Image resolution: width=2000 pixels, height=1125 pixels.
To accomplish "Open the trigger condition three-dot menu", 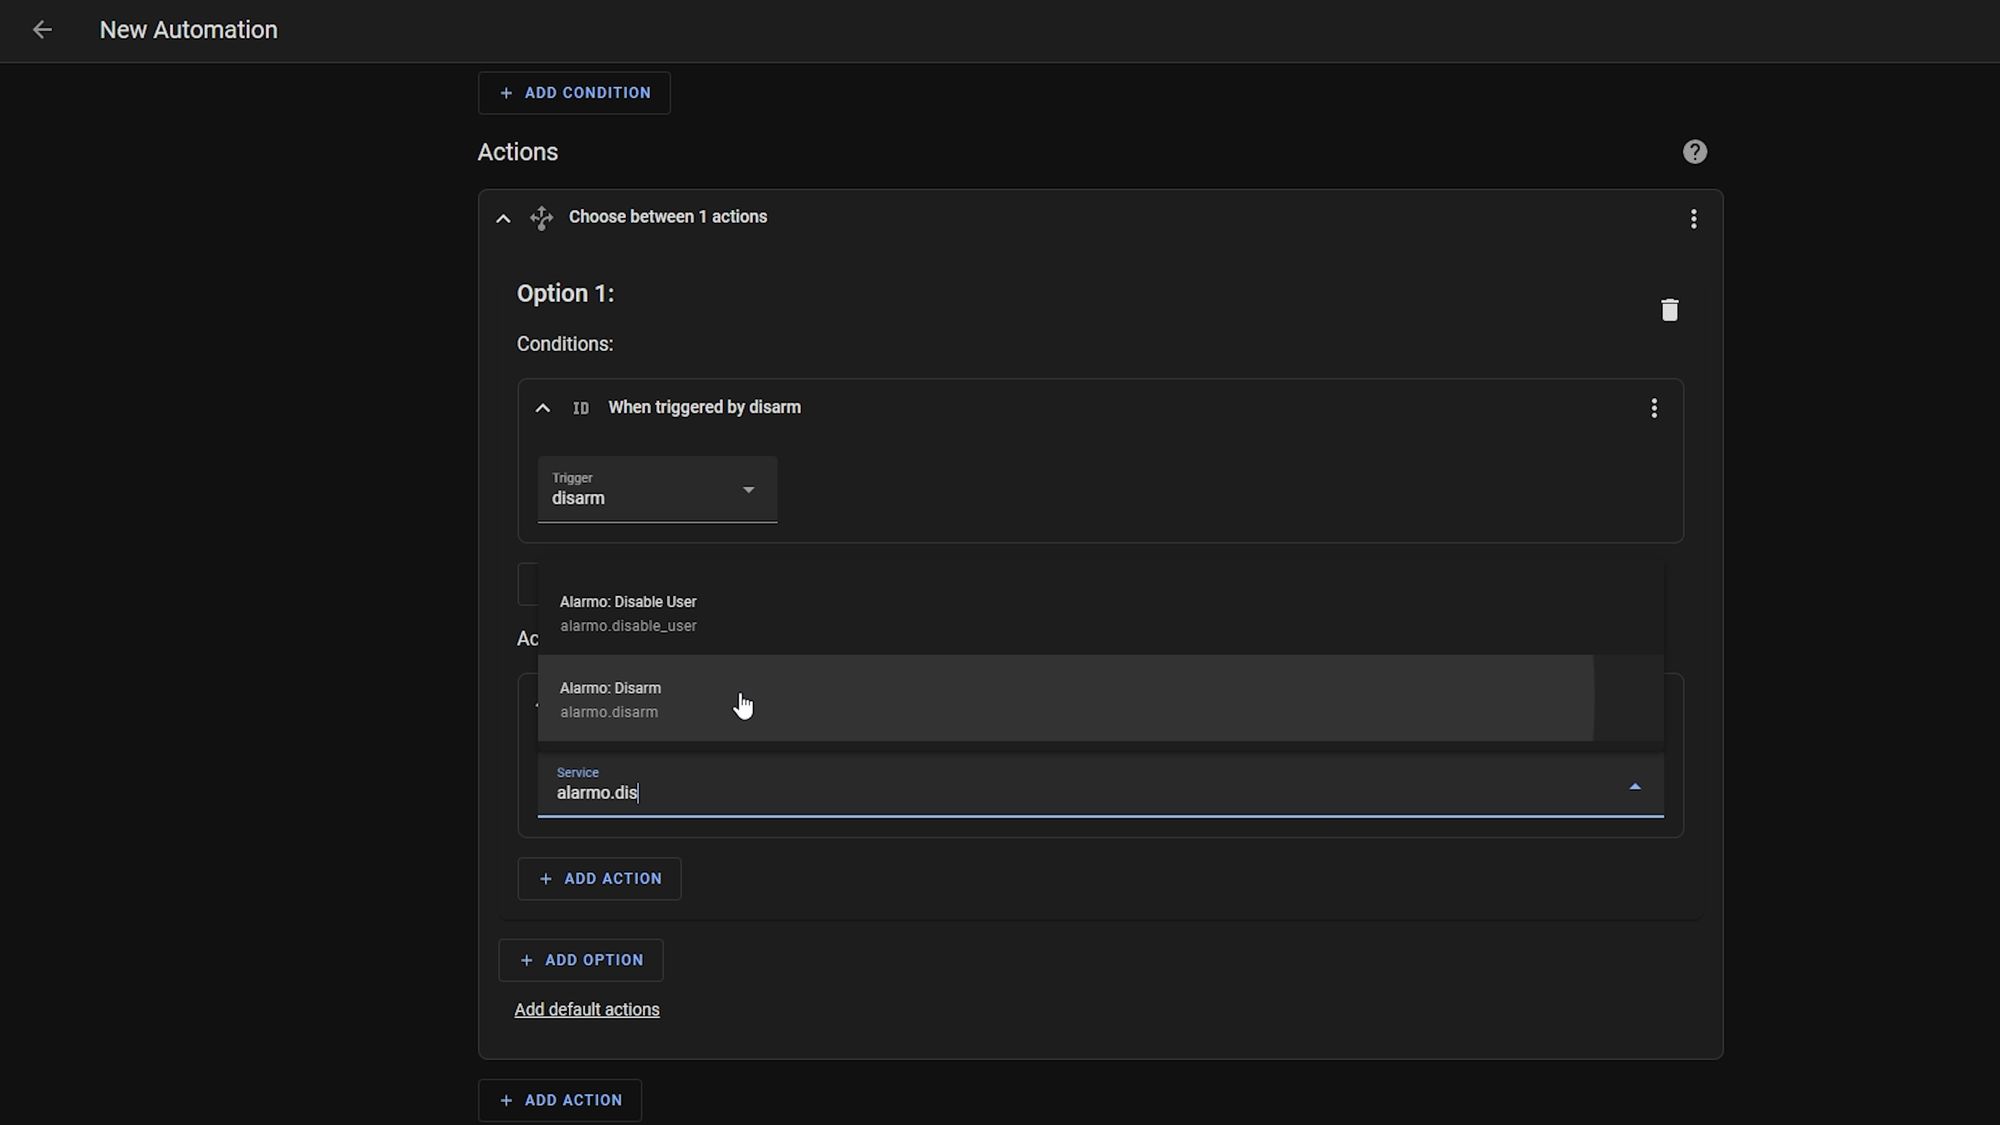I will click(1654, 408).
